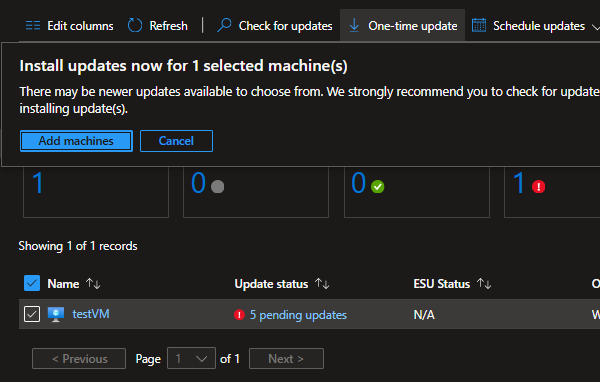
Task: Click the Add machines button
Action: pos(77,141)
